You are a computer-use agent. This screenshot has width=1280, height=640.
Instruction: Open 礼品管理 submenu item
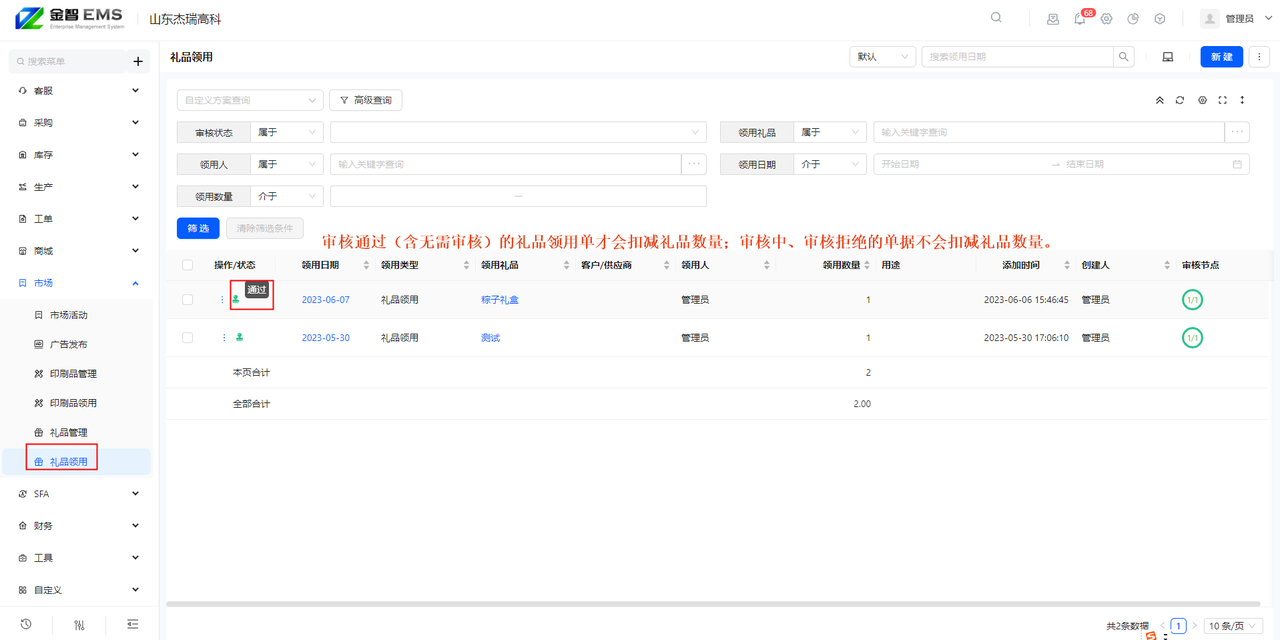click(x=68, y=432)
